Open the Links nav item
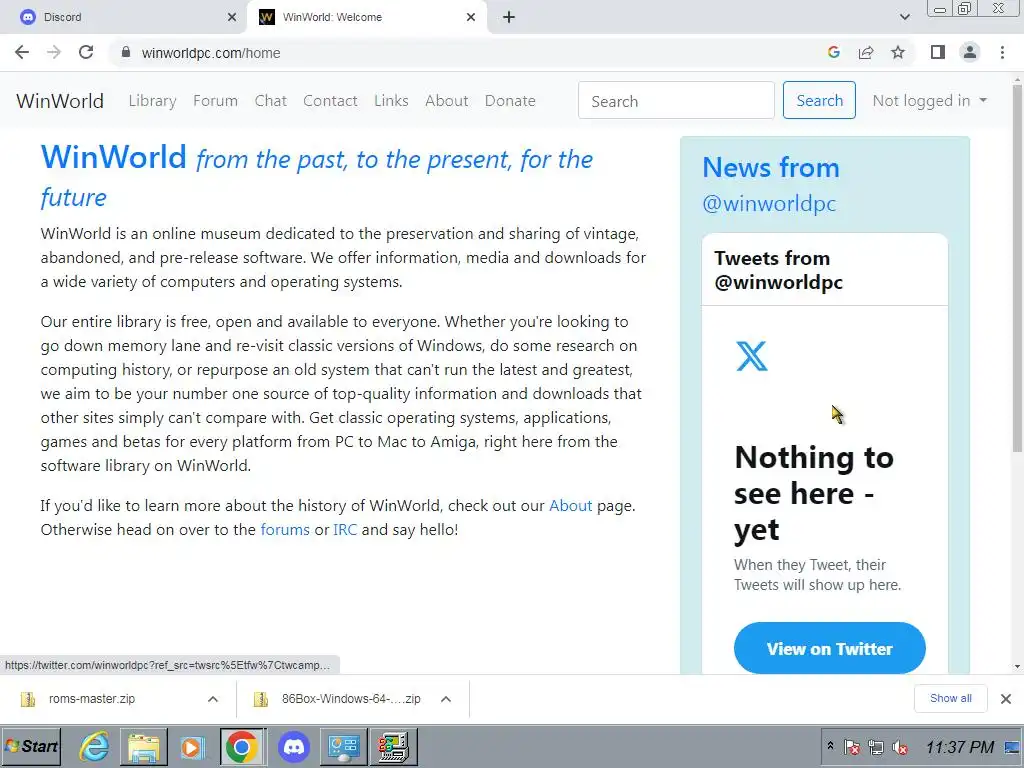The image size is (1024, 768). click(391, 101)
